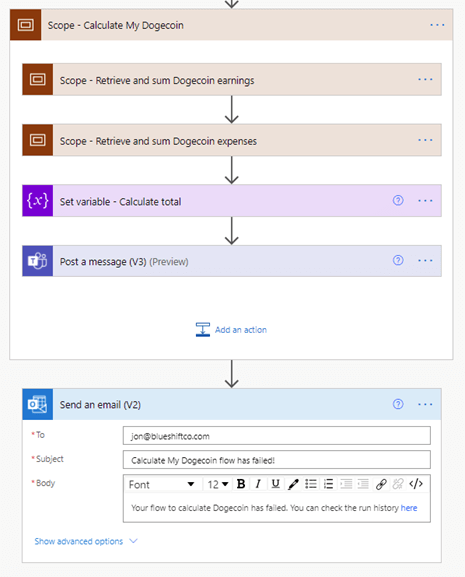Click the Set variable curly-brace icon
Screen dimensions: 465x577
click(x=38, y=201)
